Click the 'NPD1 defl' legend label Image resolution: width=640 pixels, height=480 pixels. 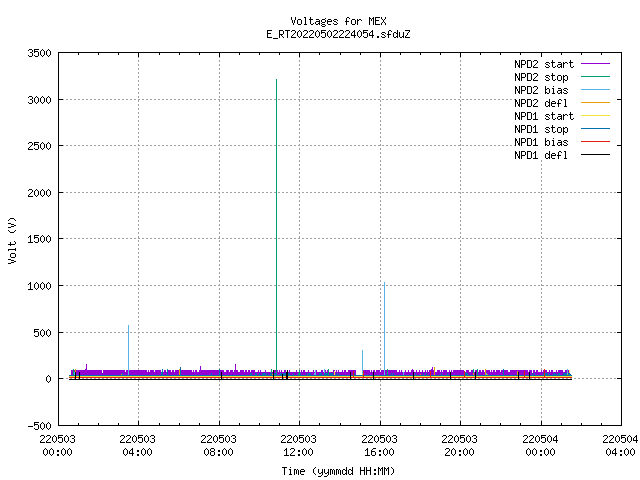pyautogui.click(x=541, y=156)
